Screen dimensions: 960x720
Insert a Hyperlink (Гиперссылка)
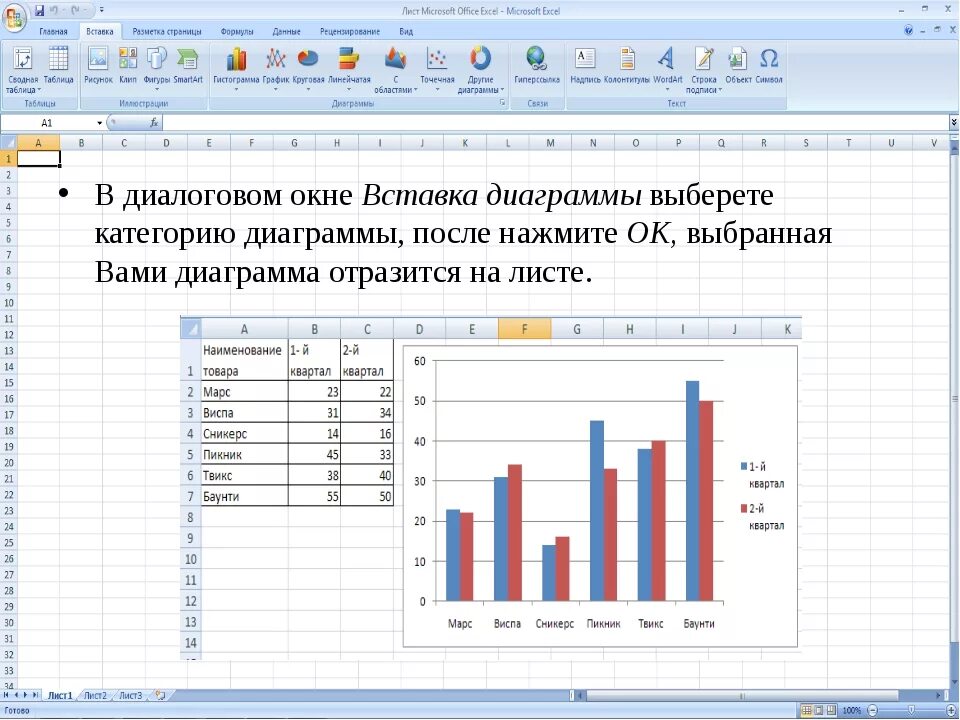(x=537, y=66)
